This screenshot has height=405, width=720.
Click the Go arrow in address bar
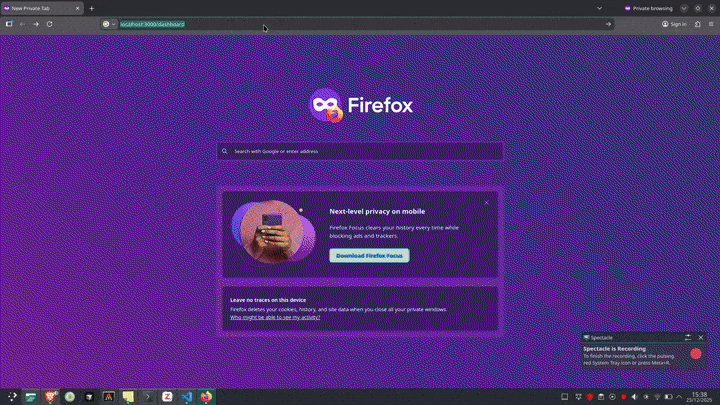pos(608,24)
